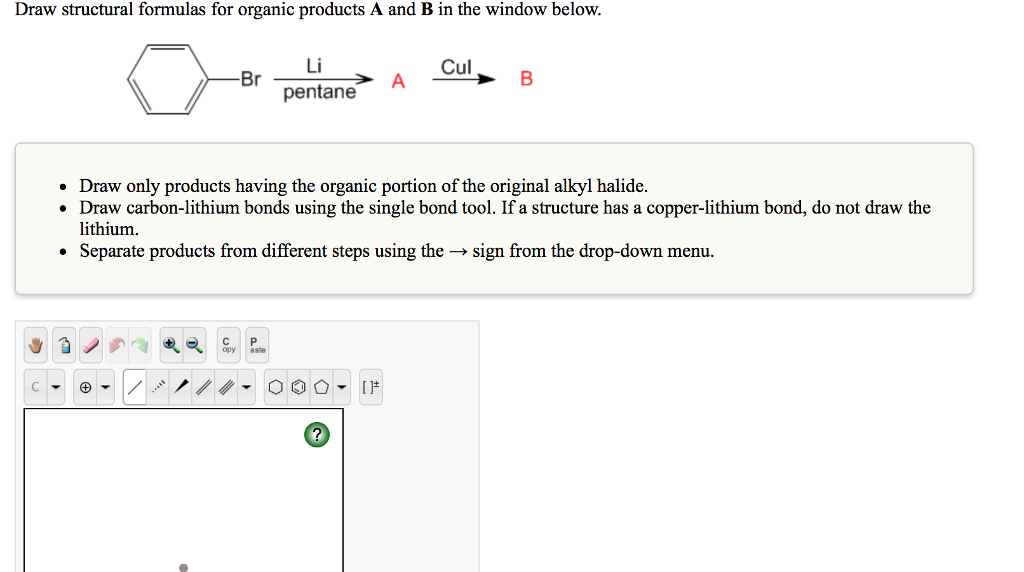Click the CuI reagent label
1024x572 pixels.
click(456, 67)
